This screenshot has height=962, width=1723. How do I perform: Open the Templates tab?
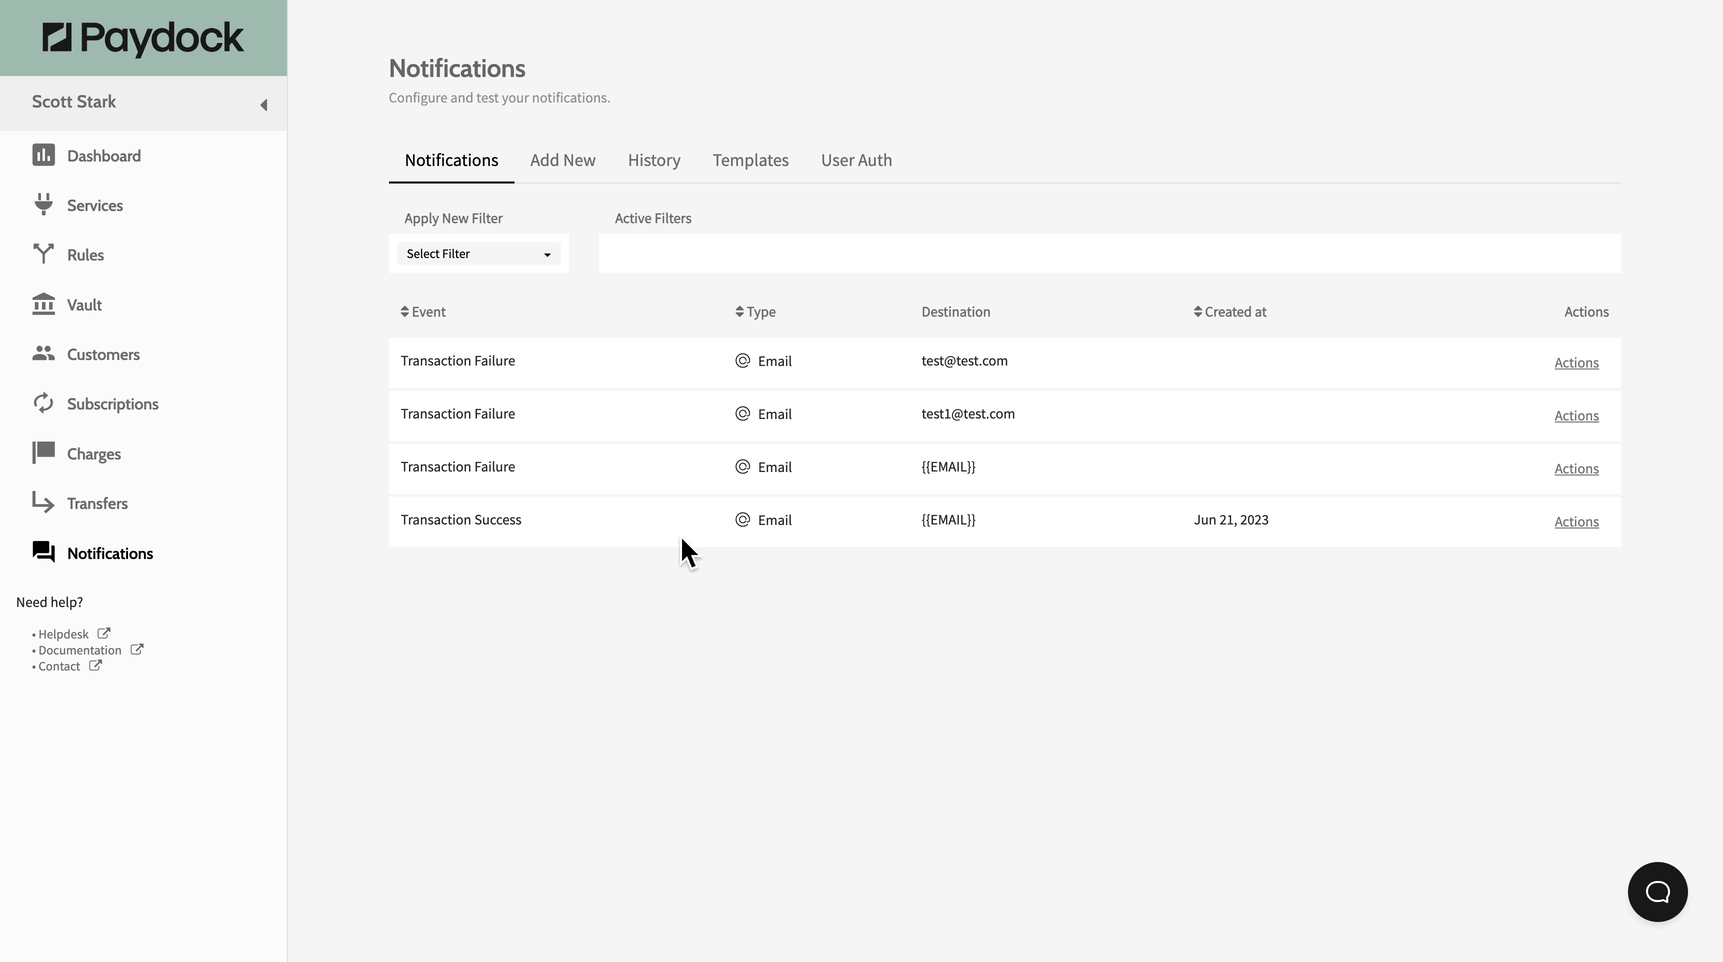click(x=750, y=160)
